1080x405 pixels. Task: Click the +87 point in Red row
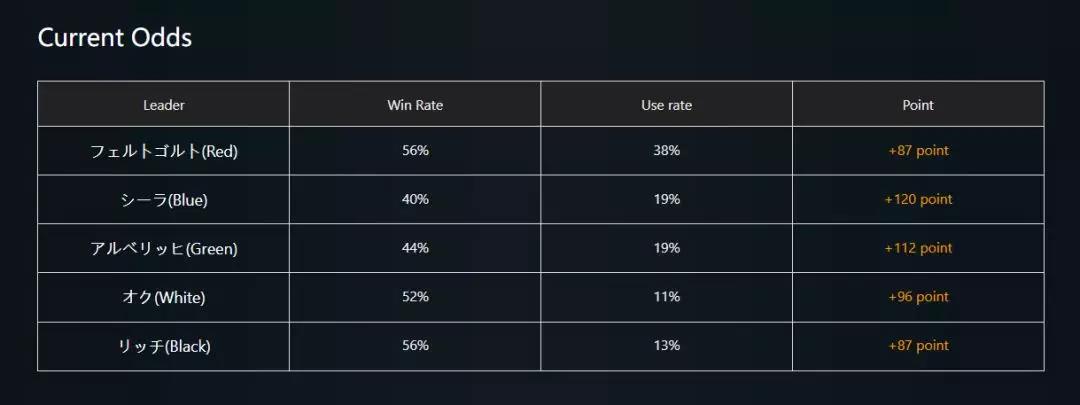(x=918, y=151)
